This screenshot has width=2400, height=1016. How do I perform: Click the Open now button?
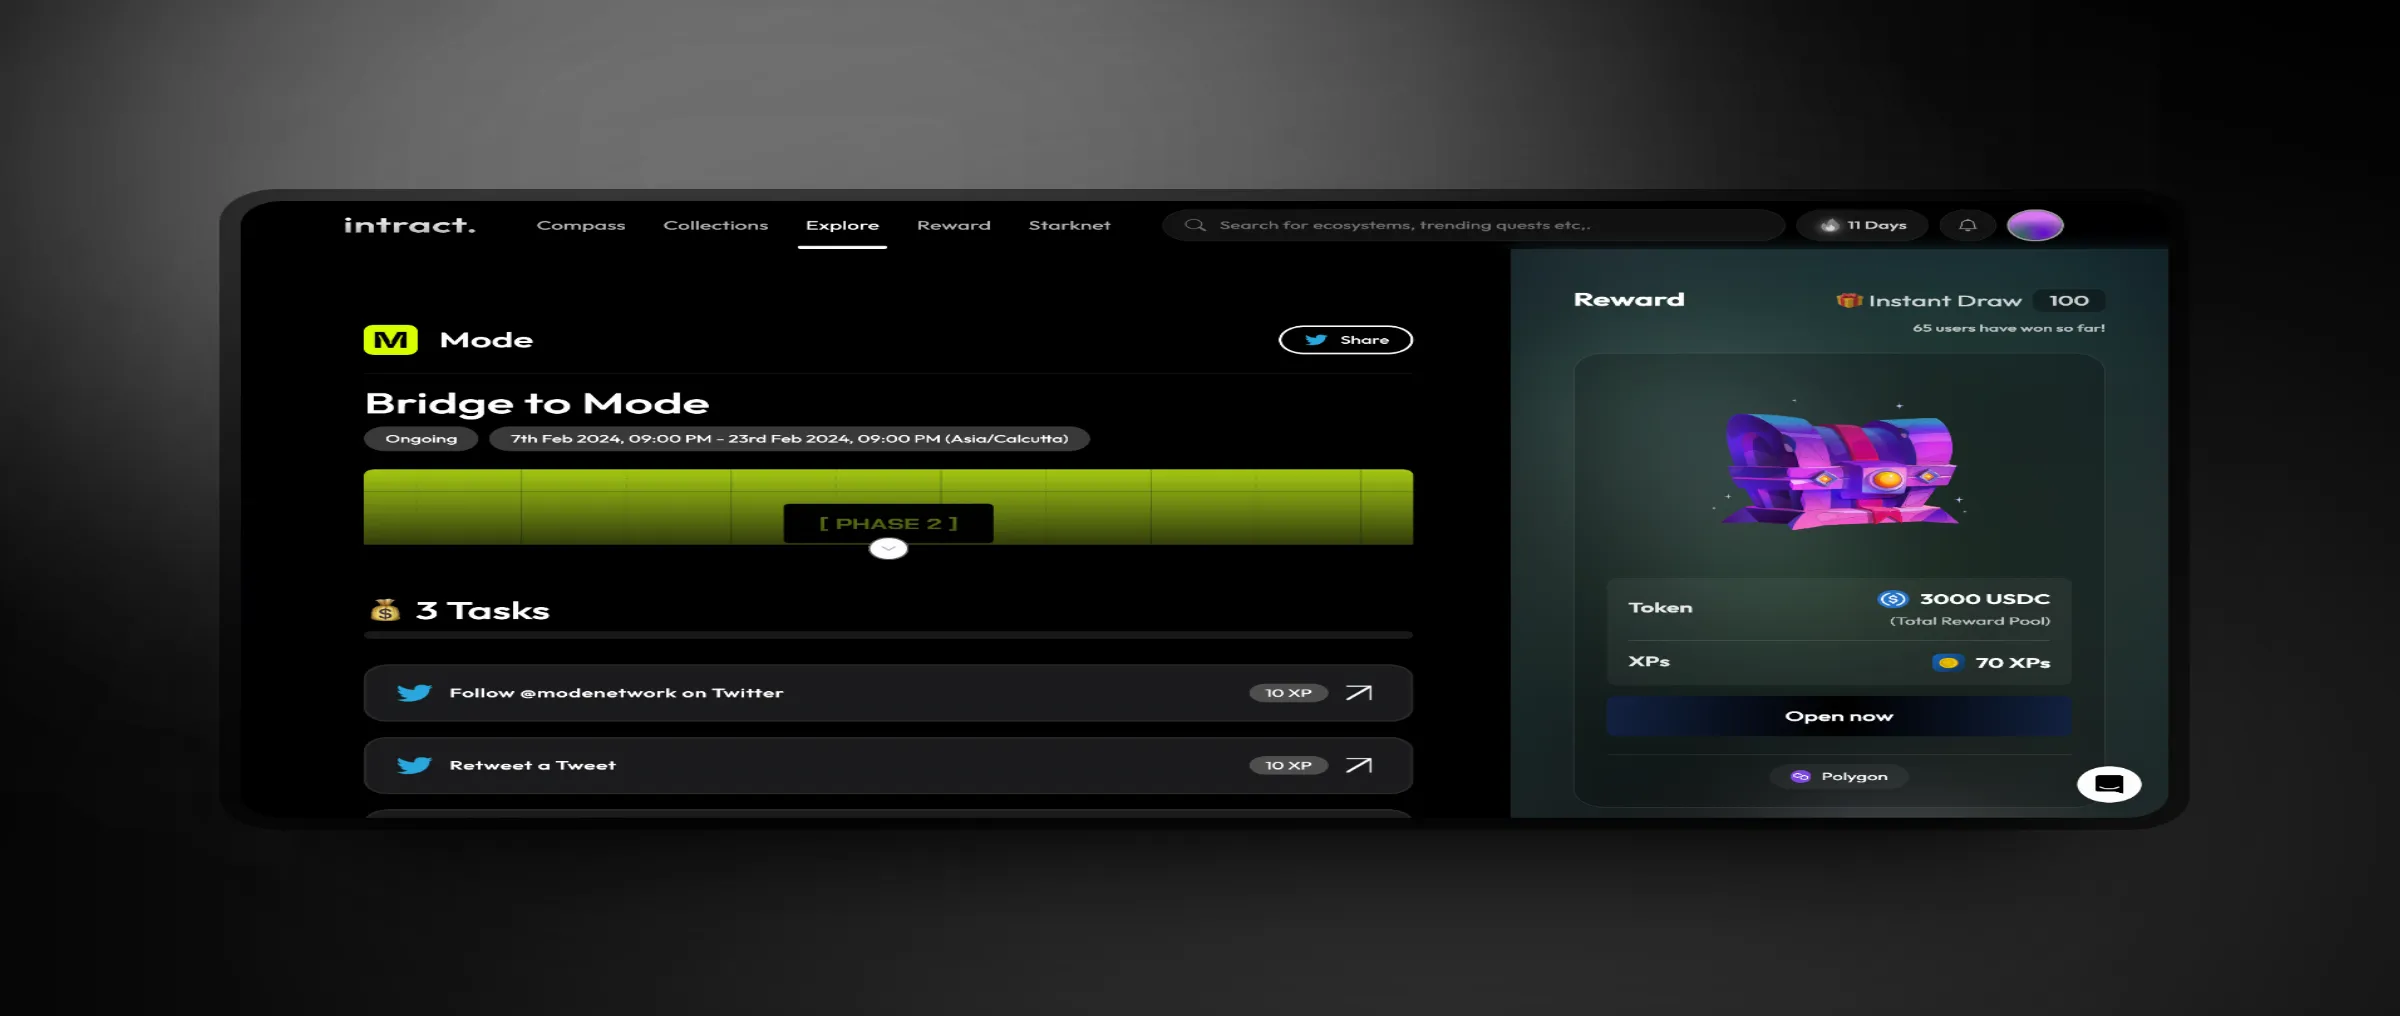point(1838,716)
